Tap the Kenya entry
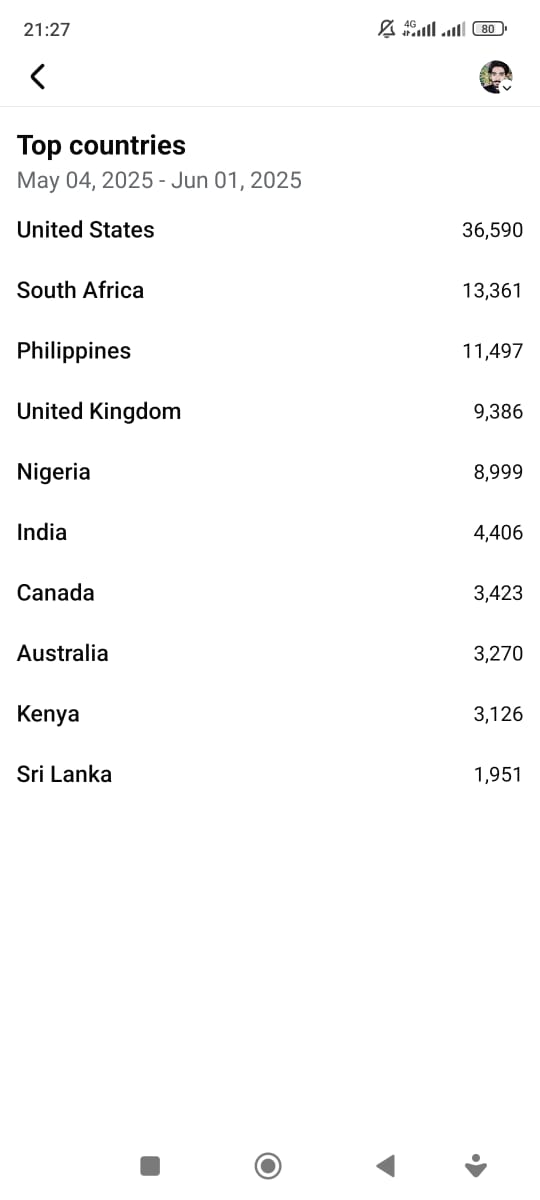 click(270, 714)
